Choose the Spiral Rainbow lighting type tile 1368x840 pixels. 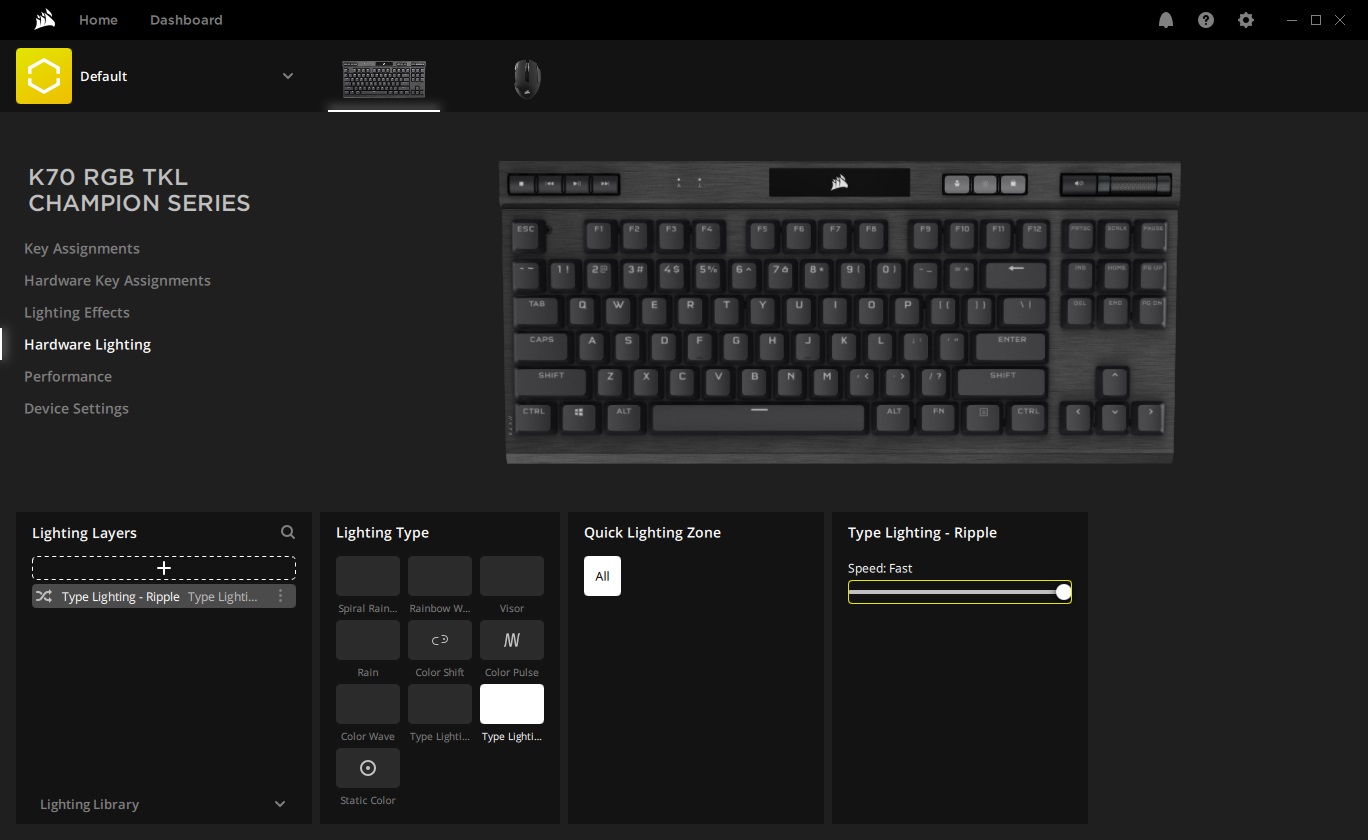368,576
